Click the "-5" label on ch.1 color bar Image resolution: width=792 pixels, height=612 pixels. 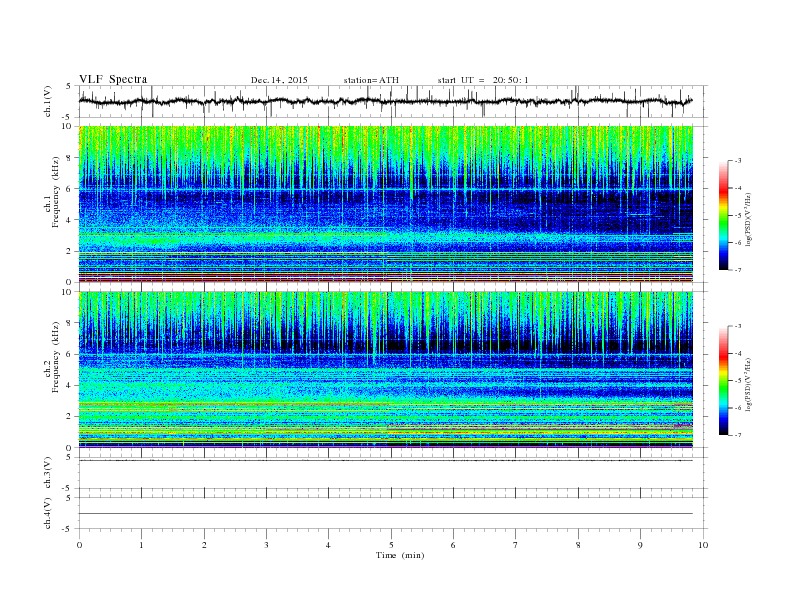point(738,216)
